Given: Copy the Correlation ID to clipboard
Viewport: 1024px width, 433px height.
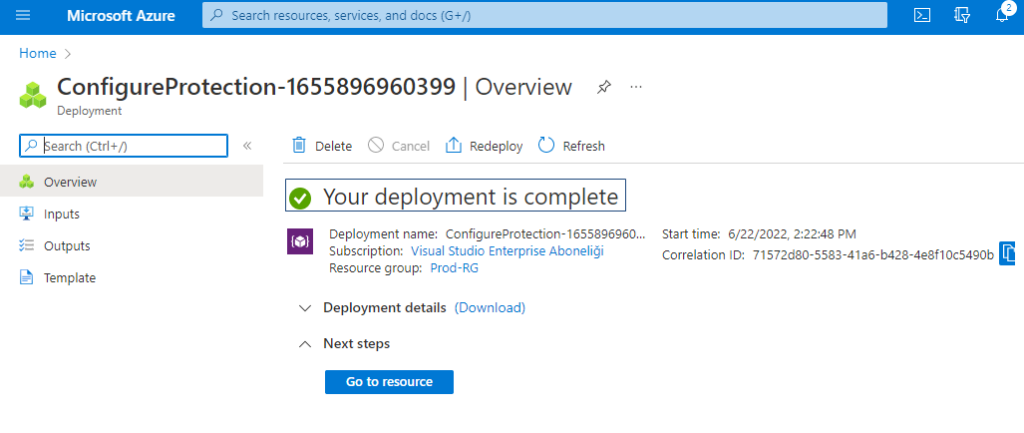Looking at the screenshot, I should [x=1008, y=252].
